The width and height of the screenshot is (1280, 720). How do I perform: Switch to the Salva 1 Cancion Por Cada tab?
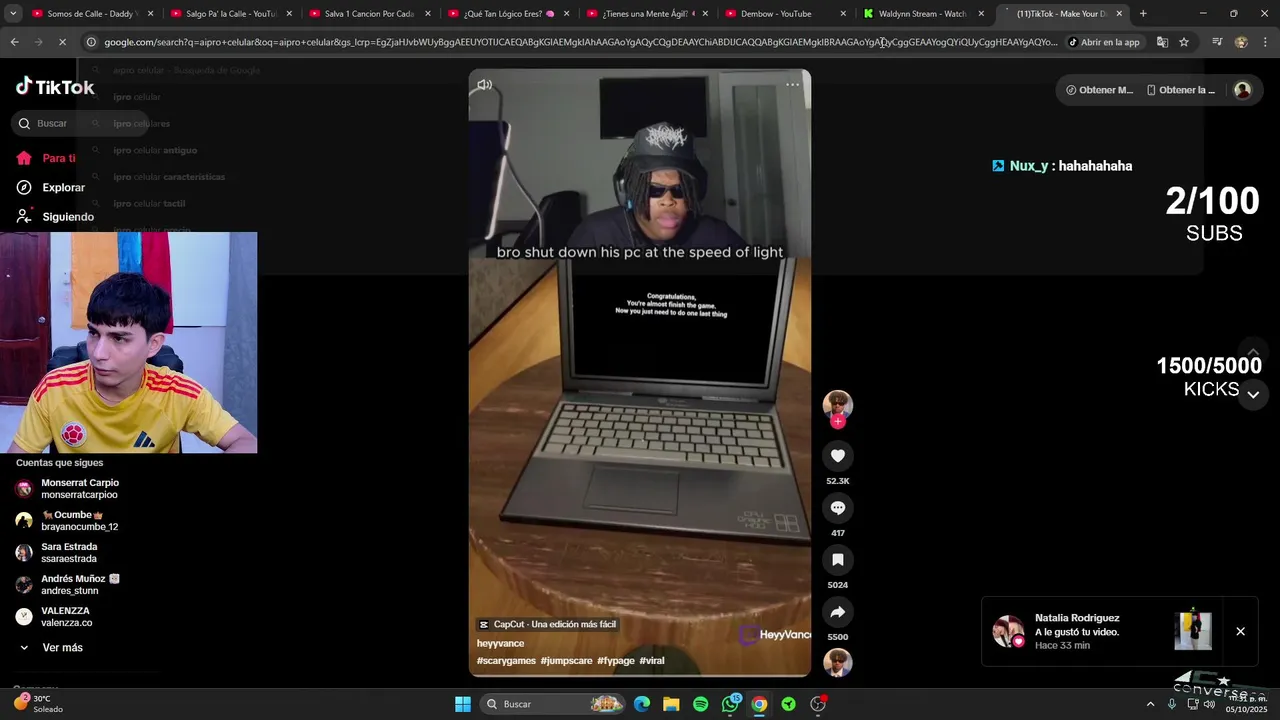369,14
